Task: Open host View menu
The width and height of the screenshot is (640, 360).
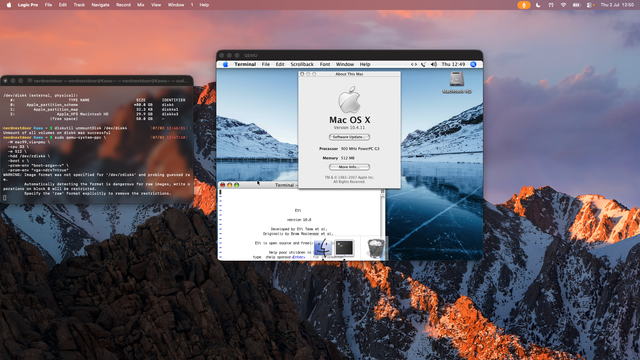Action: 156,5
